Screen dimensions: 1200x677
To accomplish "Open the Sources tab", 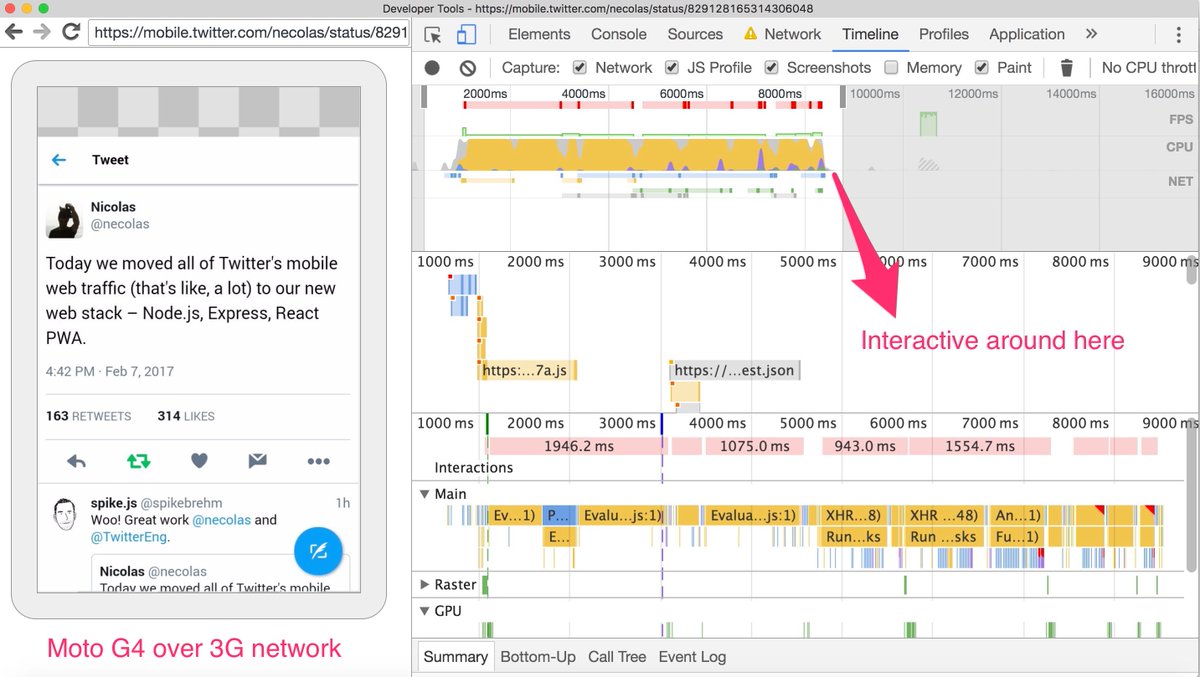I will click(695, 34).
